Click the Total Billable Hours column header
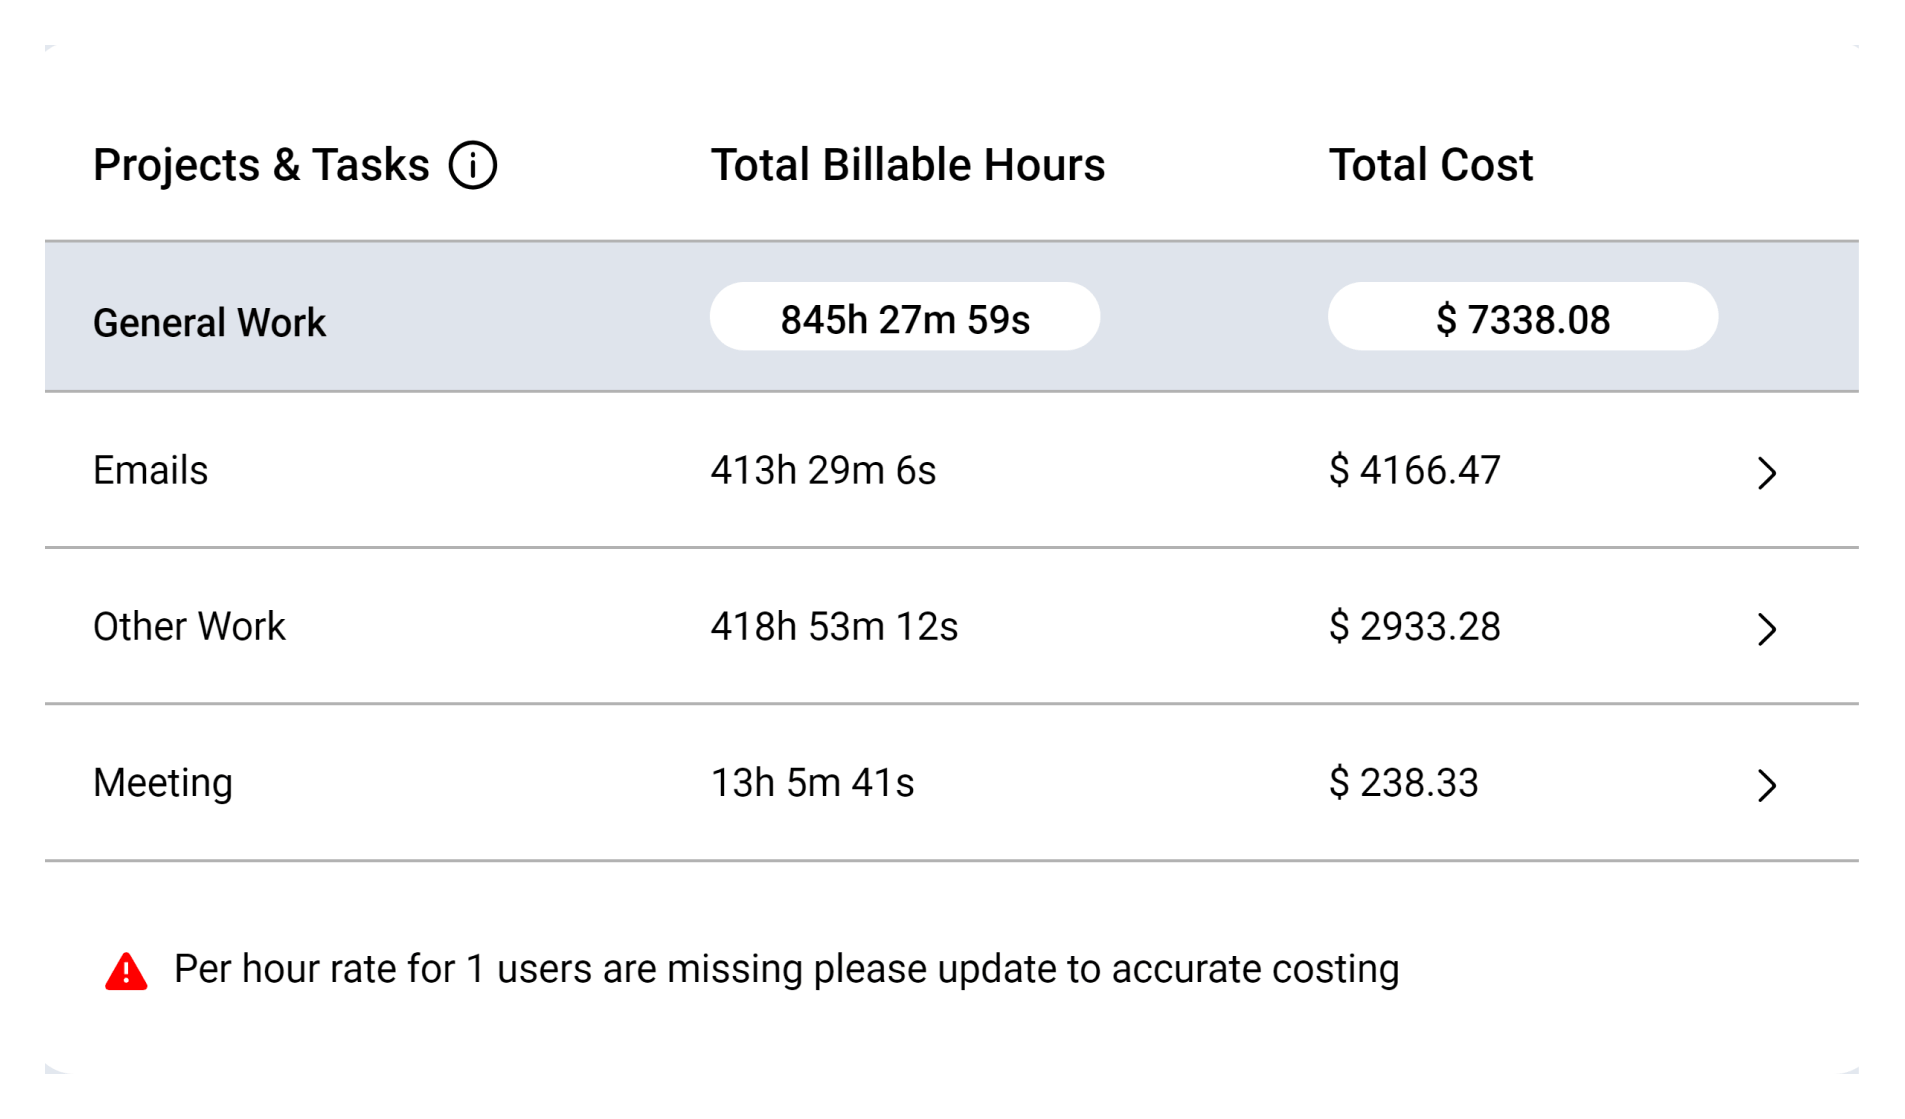This screenshot has height=1119, width=1905. tap(908, 164)
